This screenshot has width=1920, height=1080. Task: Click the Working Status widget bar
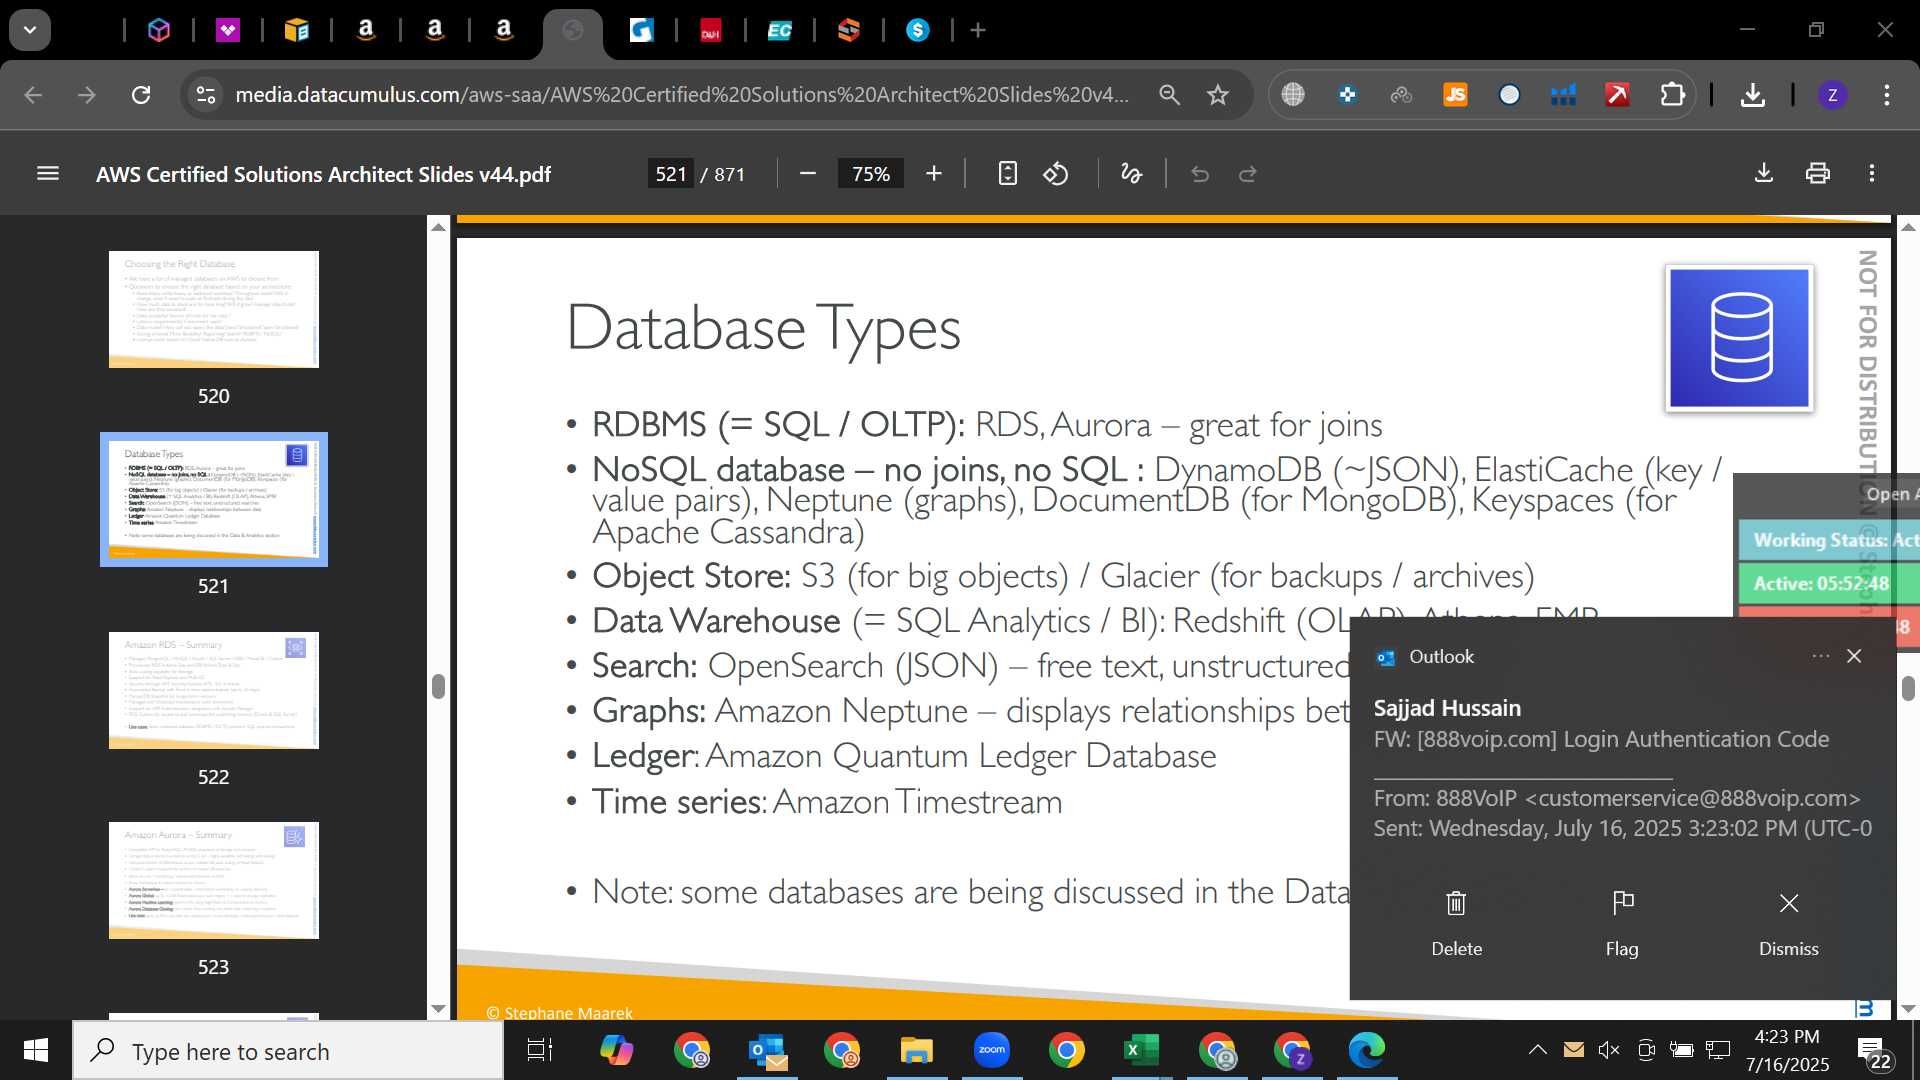[1828, 540]
